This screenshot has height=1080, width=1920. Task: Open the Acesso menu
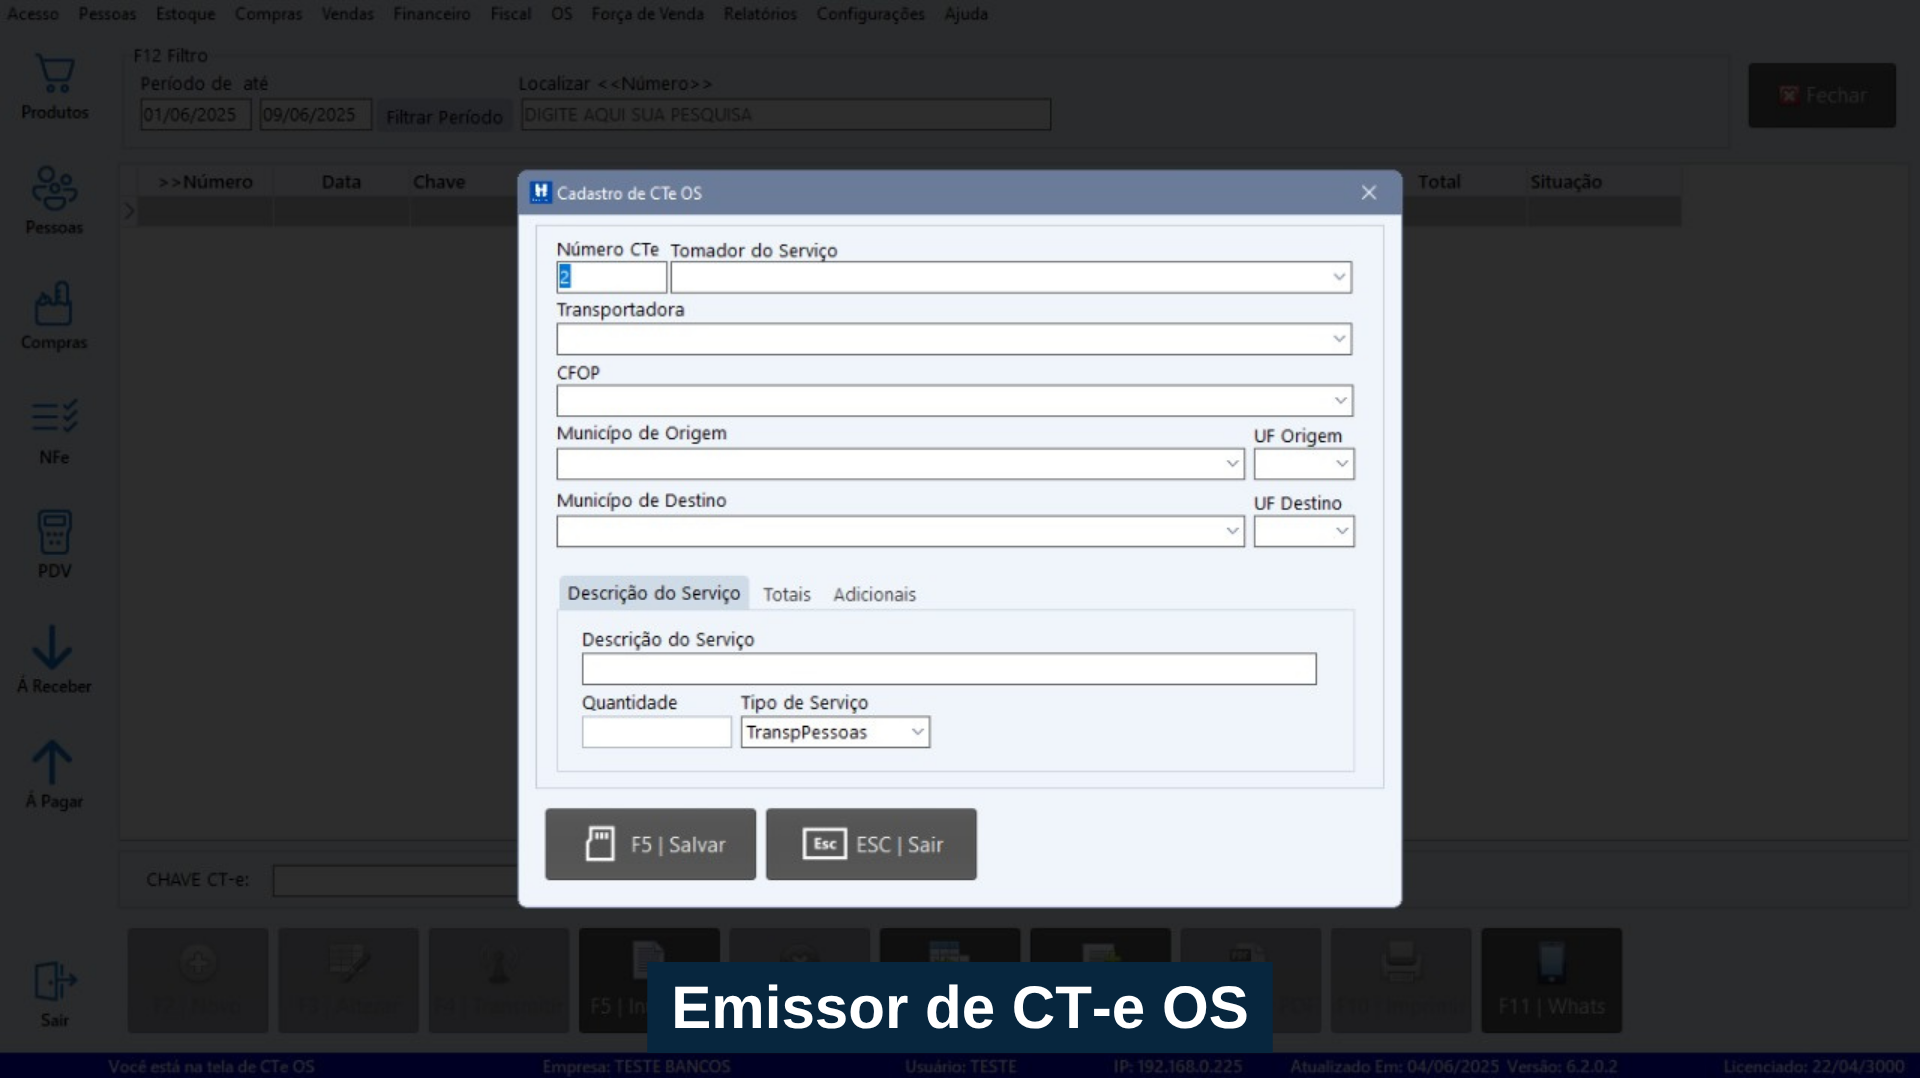point(33,14)
